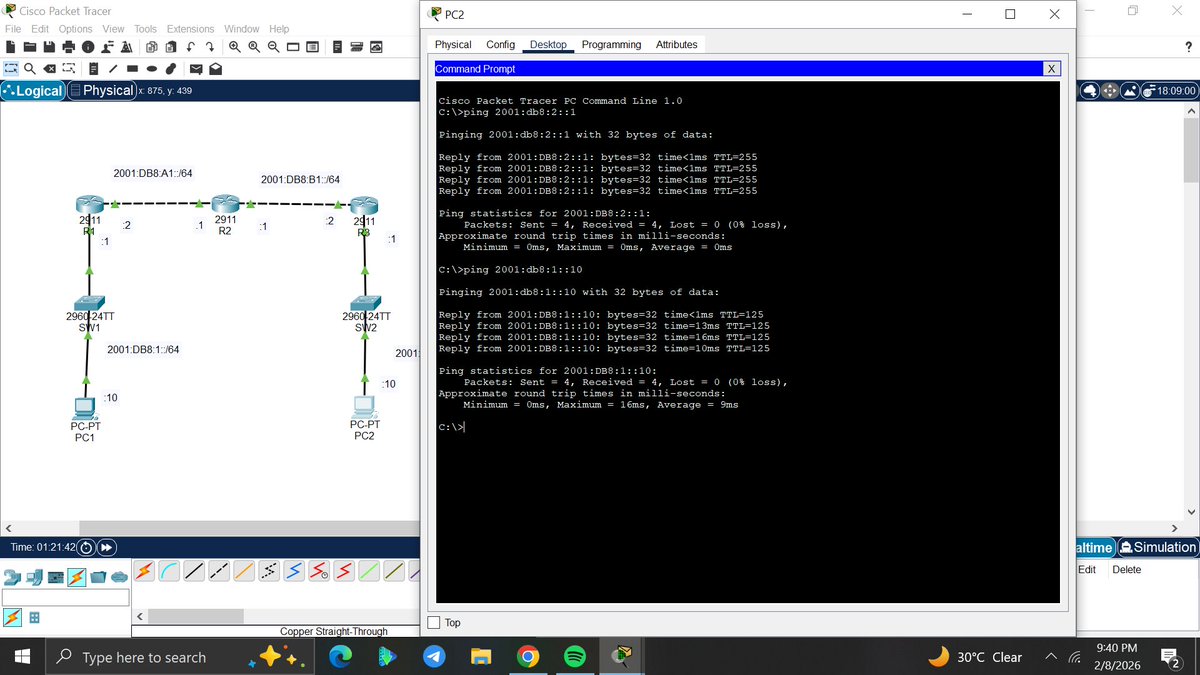1200x675 pixels.
Task: Click the New file icon in toolbar
Action: click(11, 47)
